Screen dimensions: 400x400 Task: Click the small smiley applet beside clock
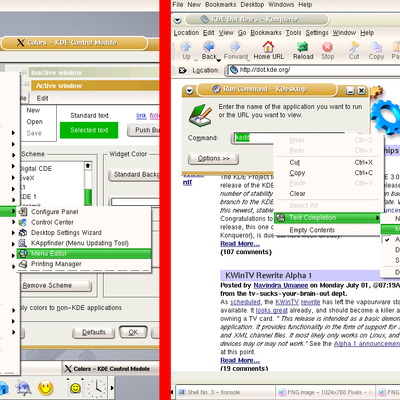click(x=76, y=388)
